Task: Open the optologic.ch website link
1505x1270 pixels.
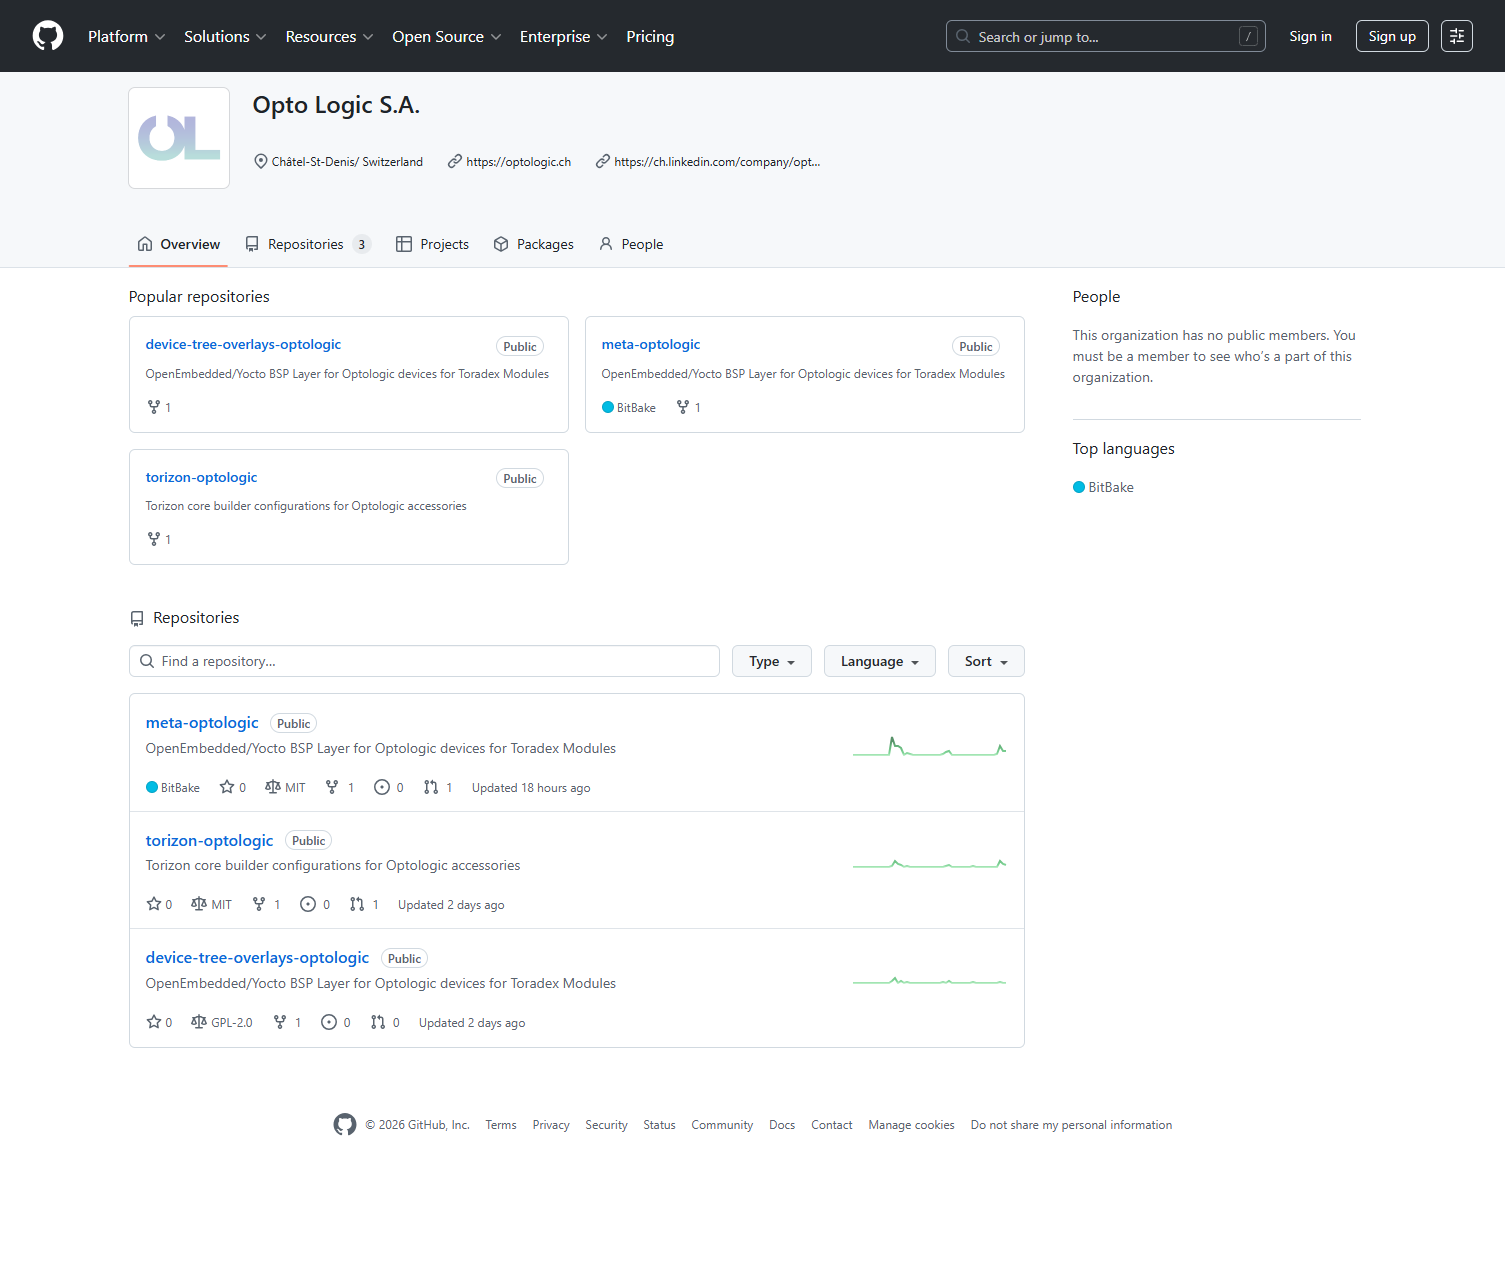Action: coord(518,161)
